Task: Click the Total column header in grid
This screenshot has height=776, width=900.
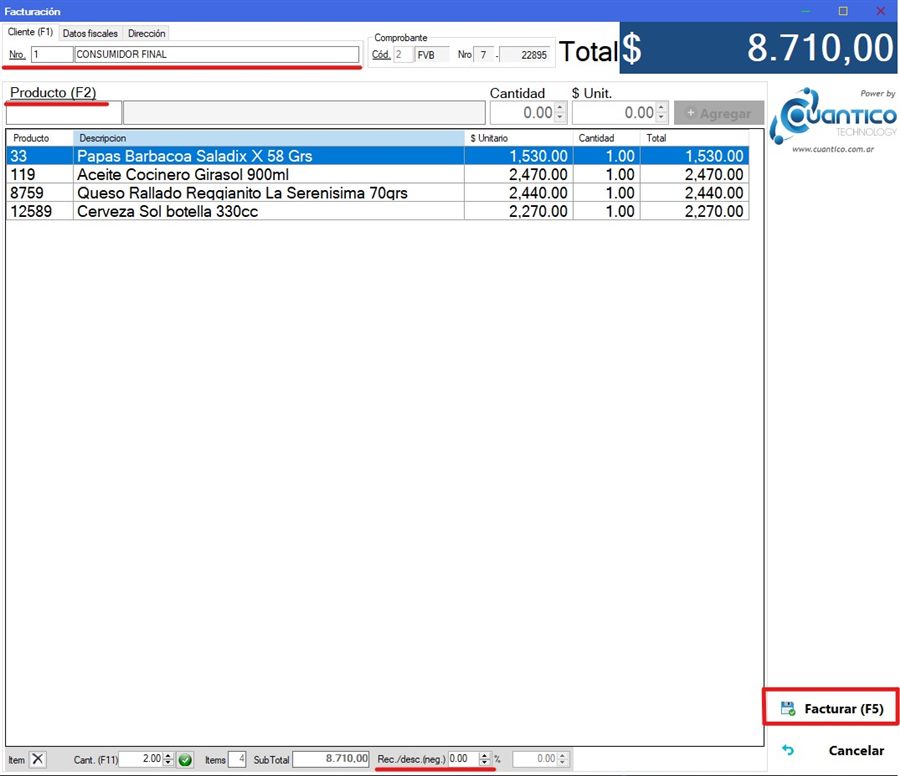Action: pyautogui.click(x=695, y=138)
